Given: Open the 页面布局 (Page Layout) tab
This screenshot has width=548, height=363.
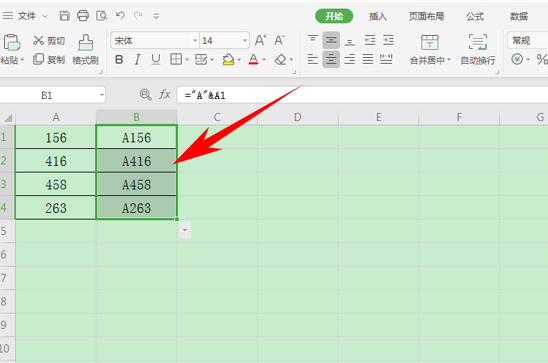Looking at the screenshot, I should coord(426,16).
